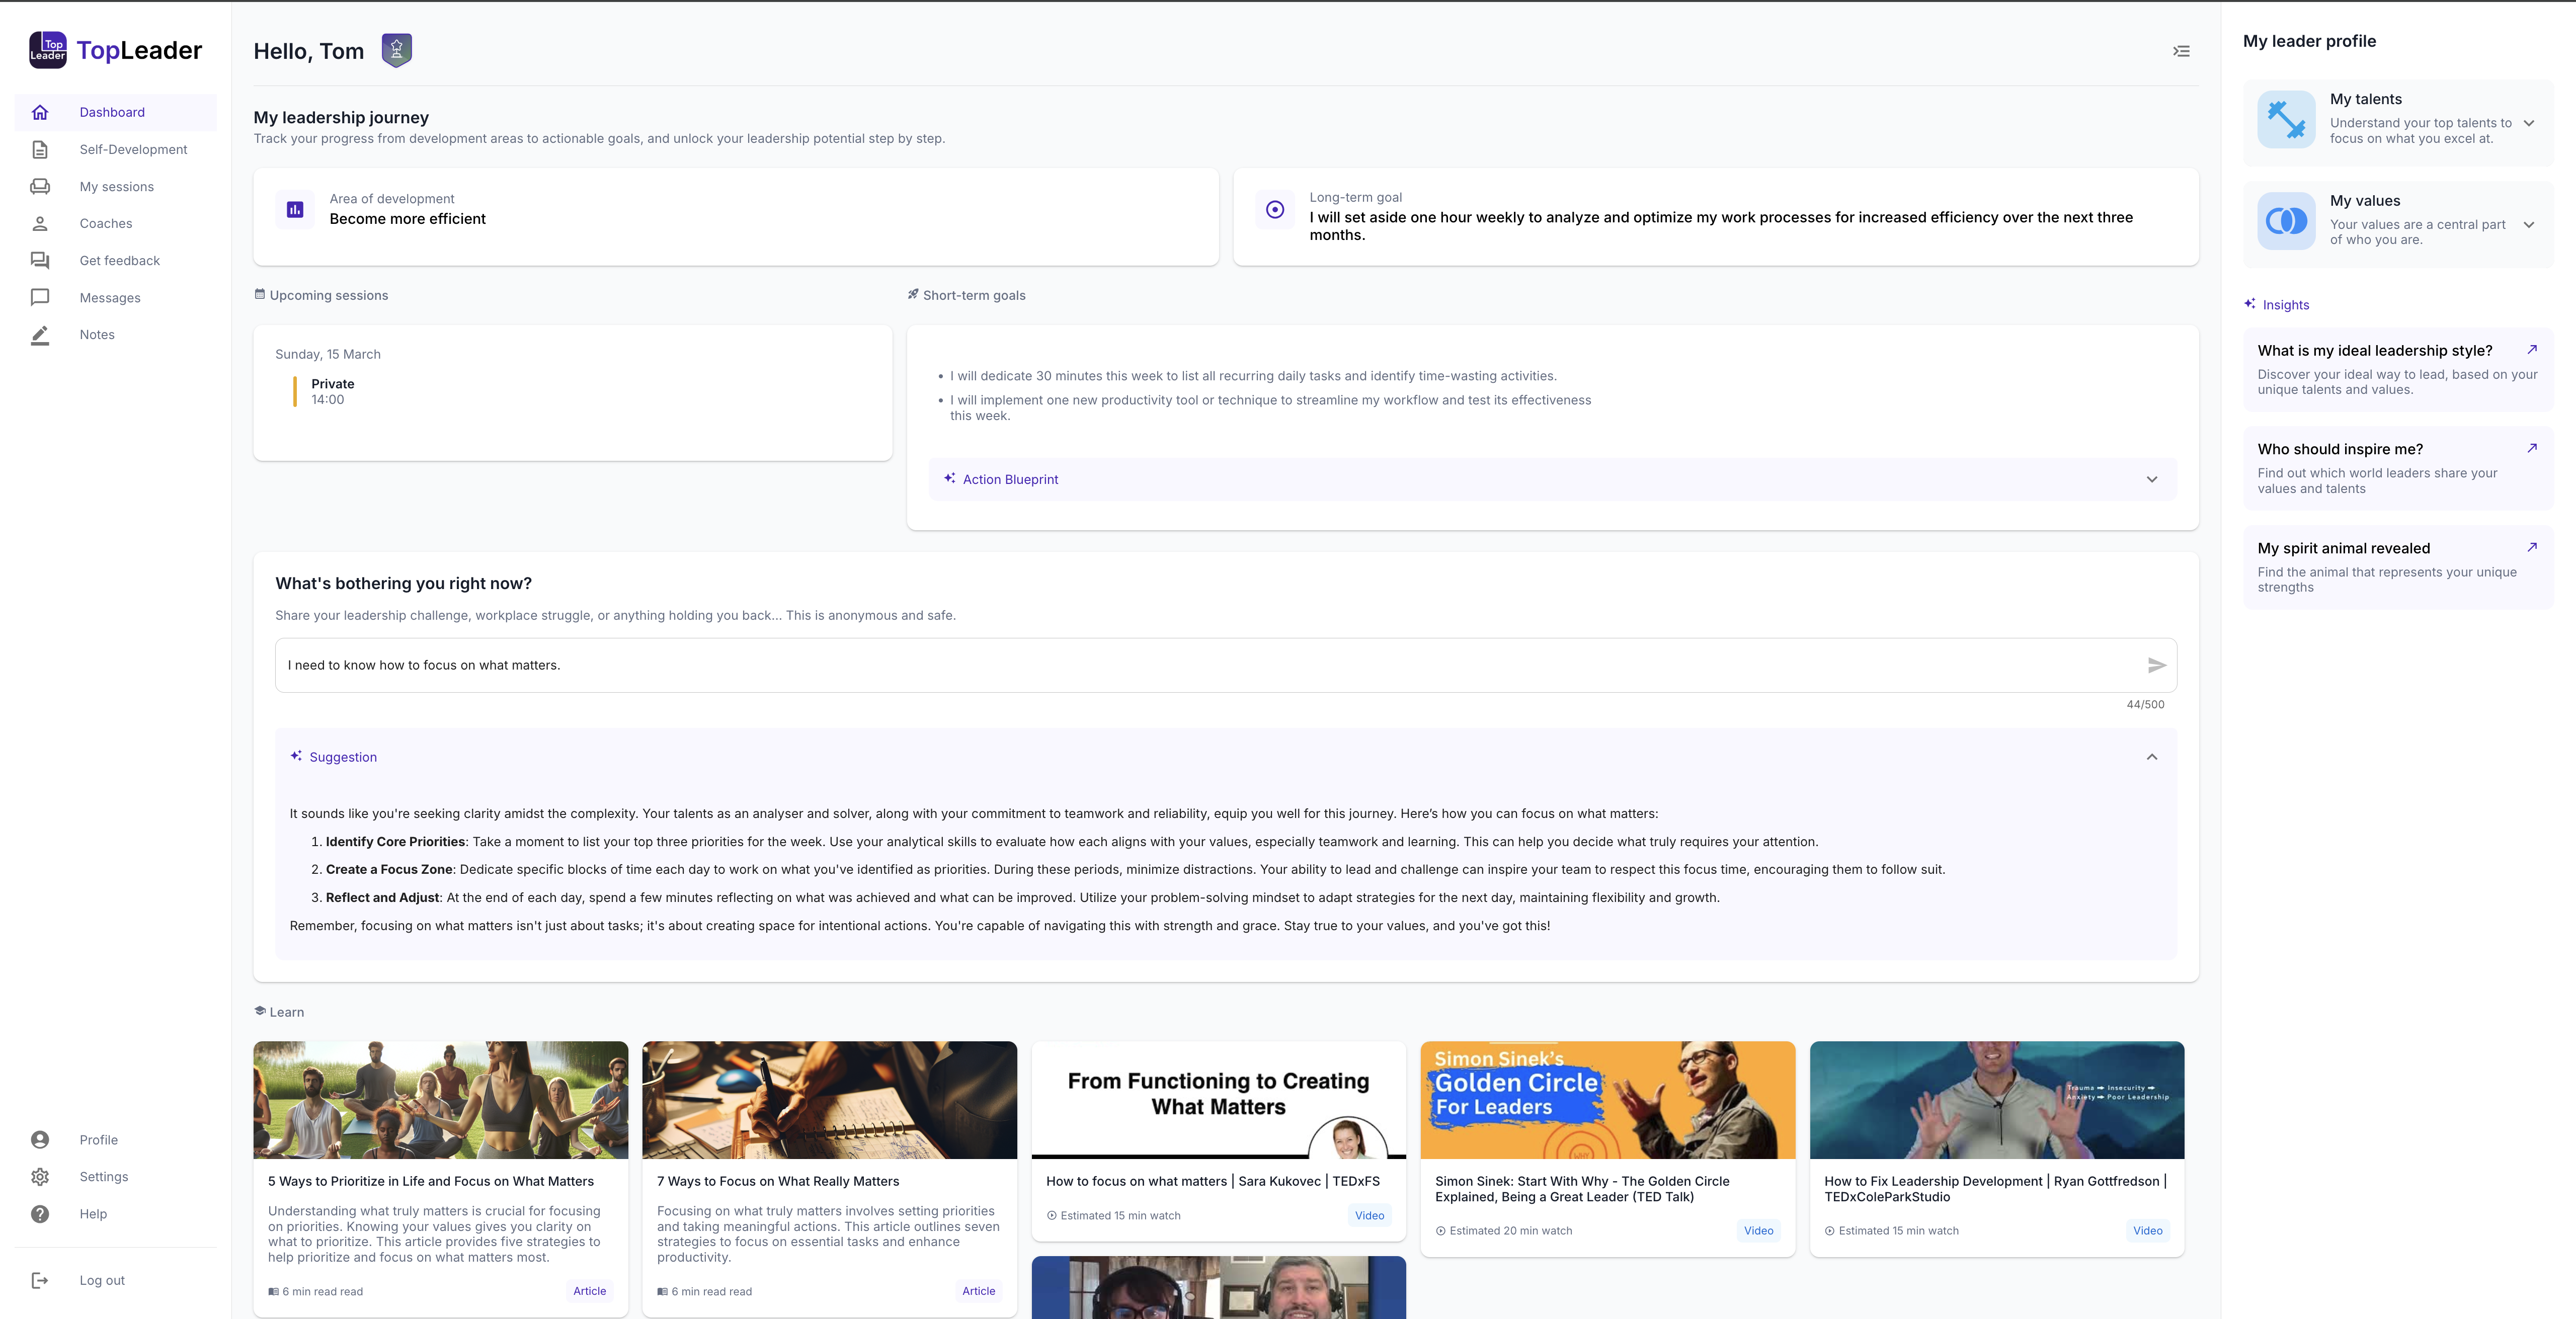Open Get feedback menu item
2576x1319 pixels.
(x=119, y=261)
